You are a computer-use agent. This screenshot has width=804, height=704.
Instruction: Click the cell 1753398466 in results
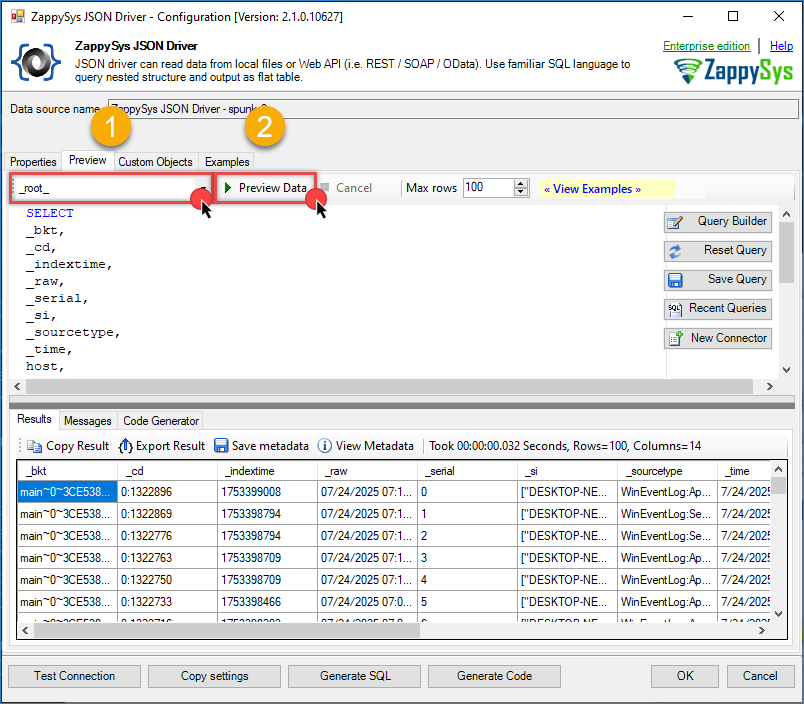[268, 602]
